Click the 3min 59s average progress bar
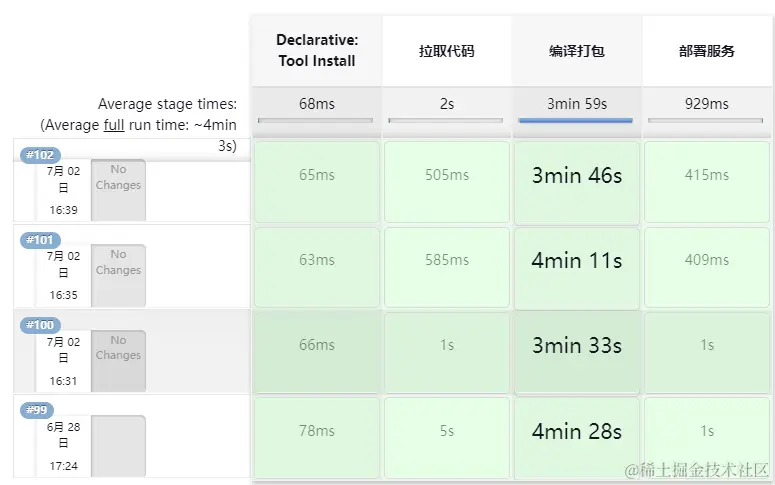775x485 pixels. 576,120
